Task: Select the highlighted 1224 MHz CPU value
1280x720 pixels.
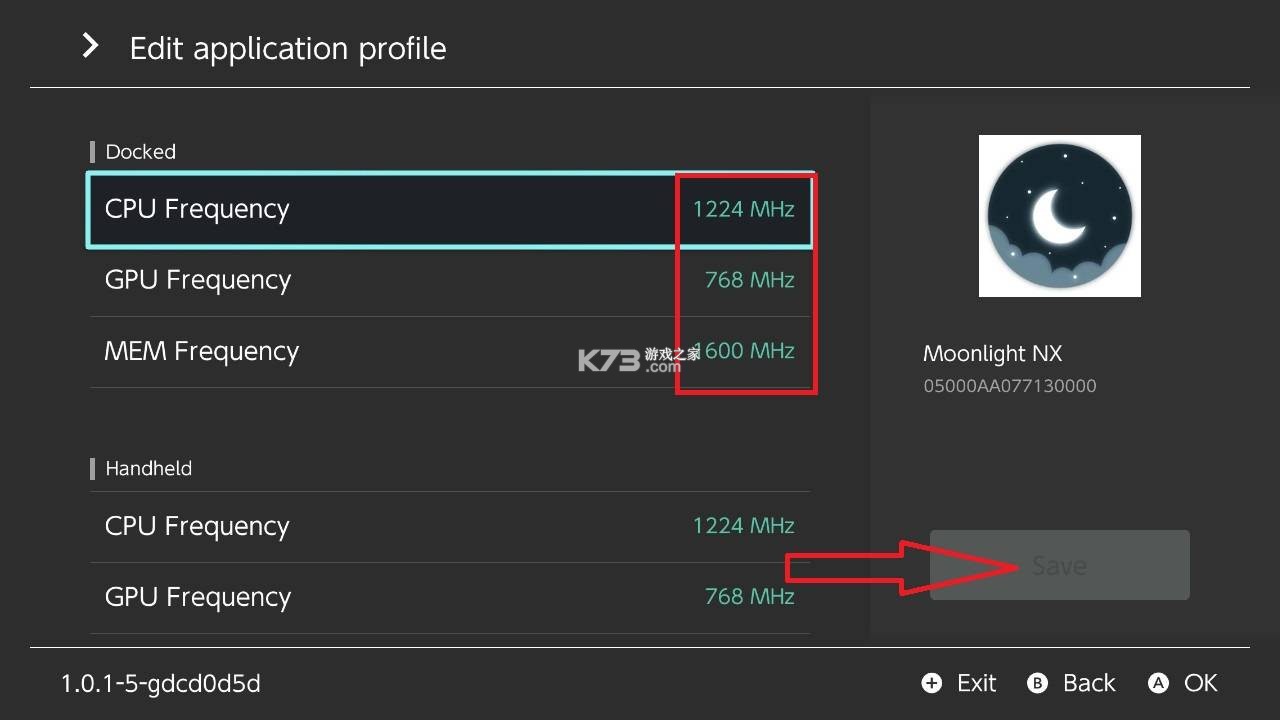Action: [744, 209]
